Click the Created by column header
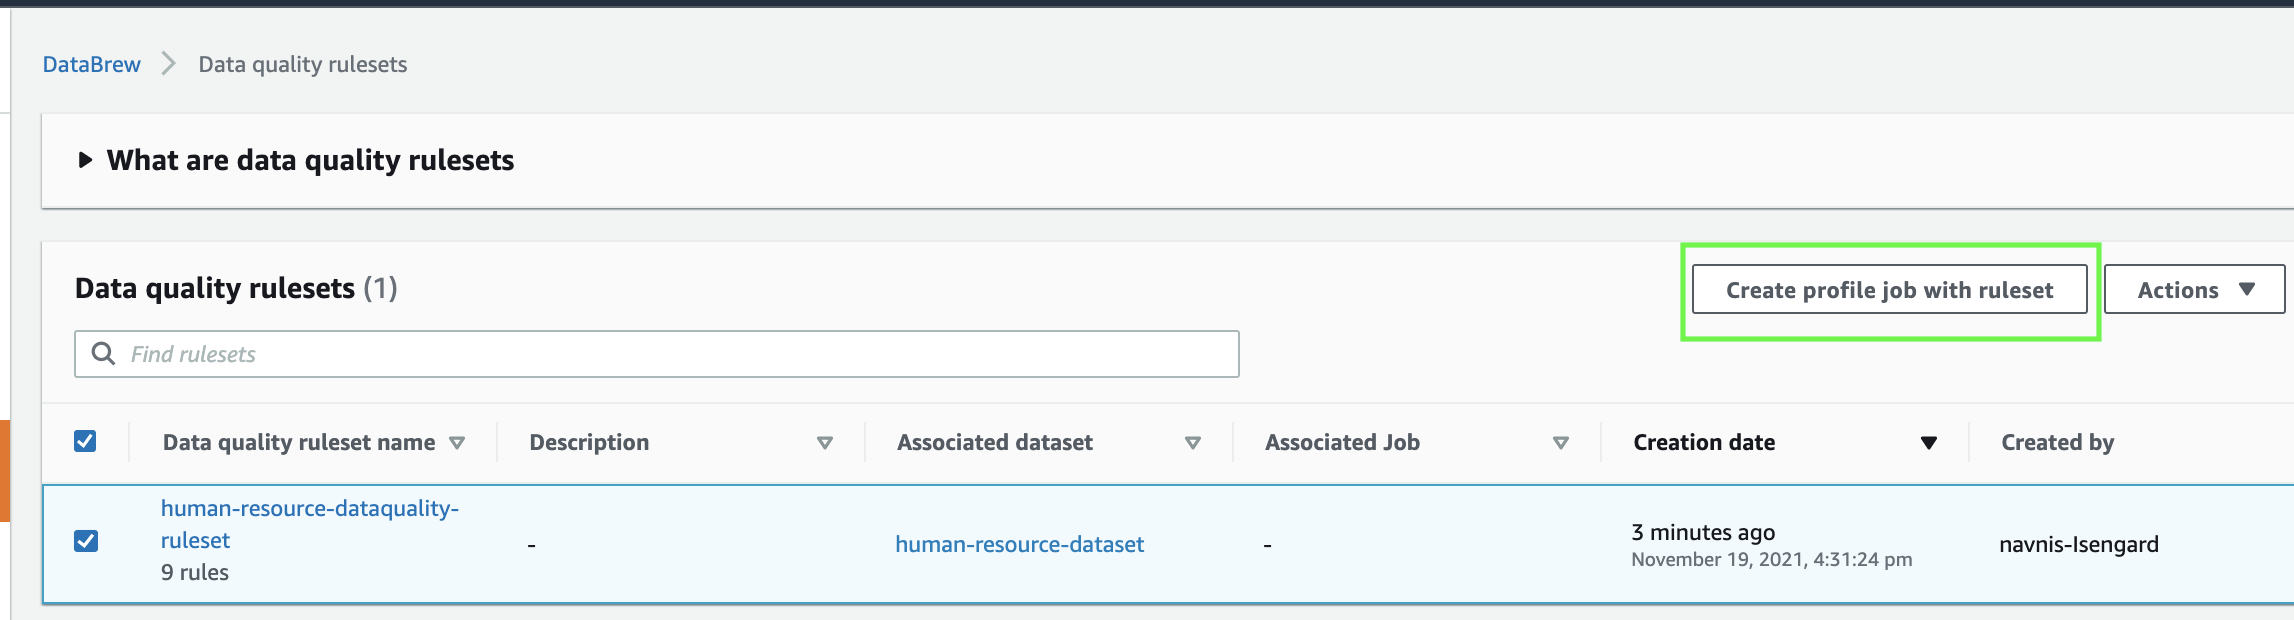 [x=2057, y=442]
